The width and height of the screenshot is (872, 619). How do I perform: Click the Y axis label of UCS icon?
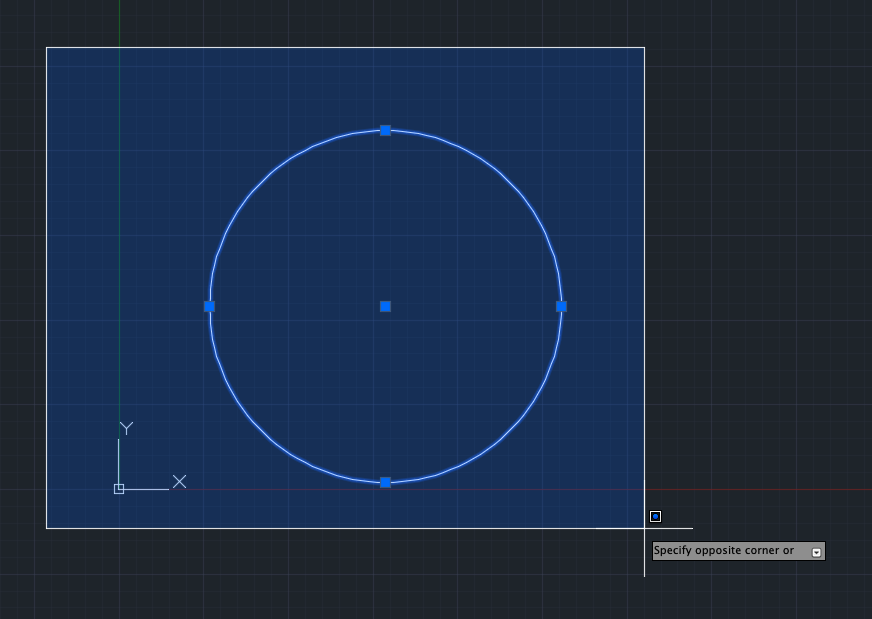(126, 428)
